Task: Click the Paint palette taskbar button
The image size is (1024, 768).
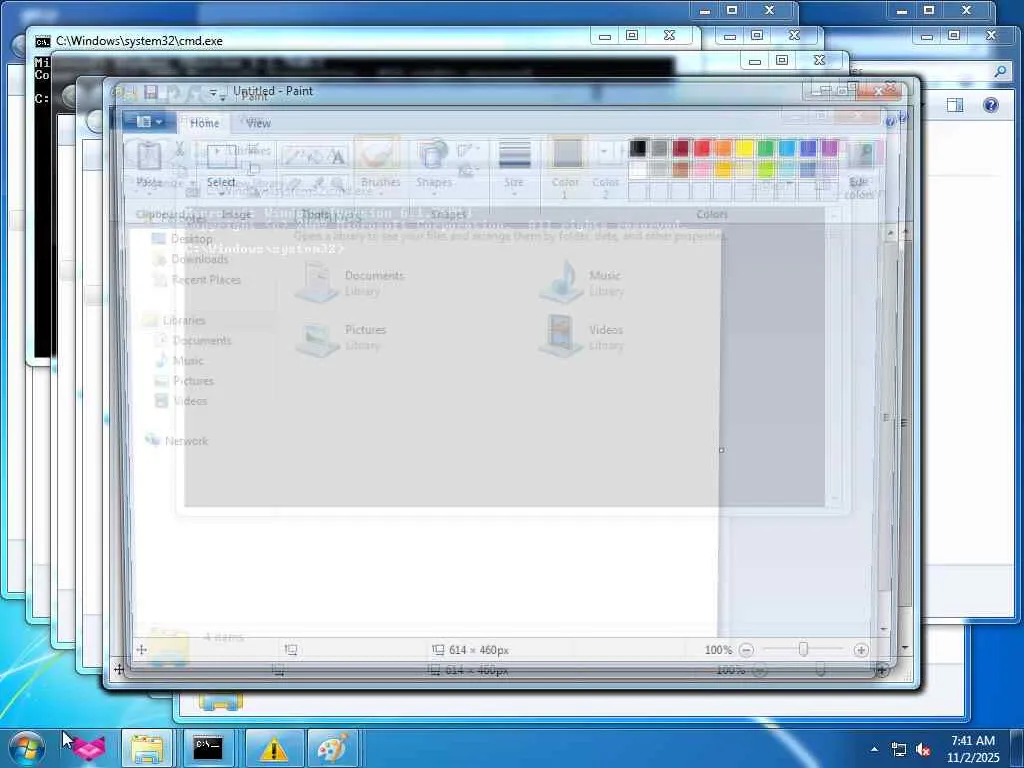Action: [333, 748]
